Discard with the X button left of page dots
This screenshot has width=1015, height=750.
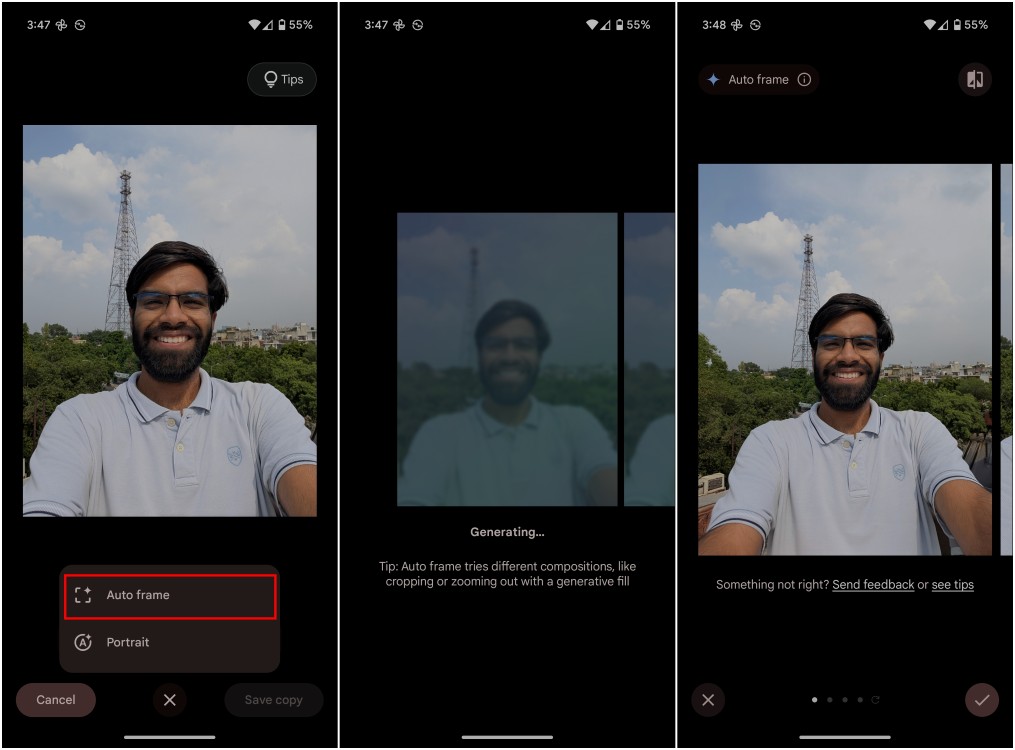coord(708,700)
